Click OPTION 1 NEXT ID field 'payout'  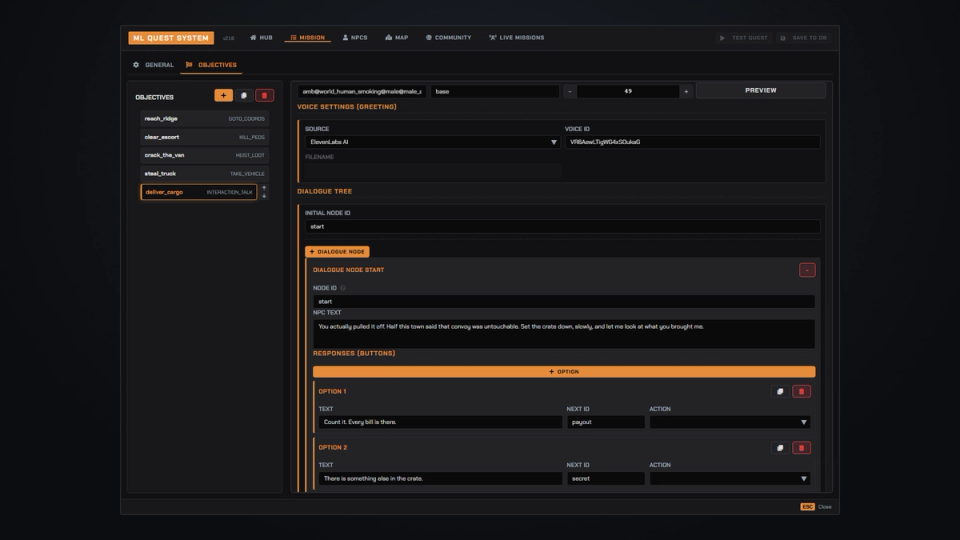(606, 422)
